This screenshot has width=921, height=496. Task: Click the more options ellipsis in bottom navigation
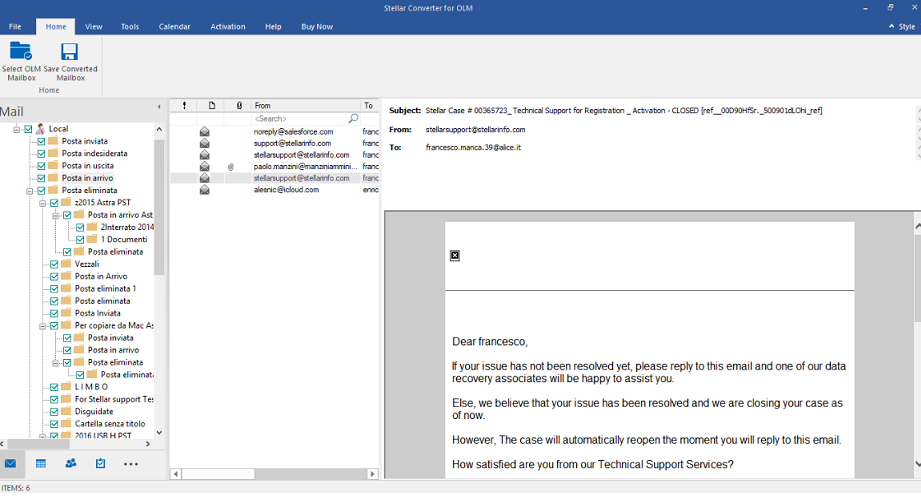(131, 464)
